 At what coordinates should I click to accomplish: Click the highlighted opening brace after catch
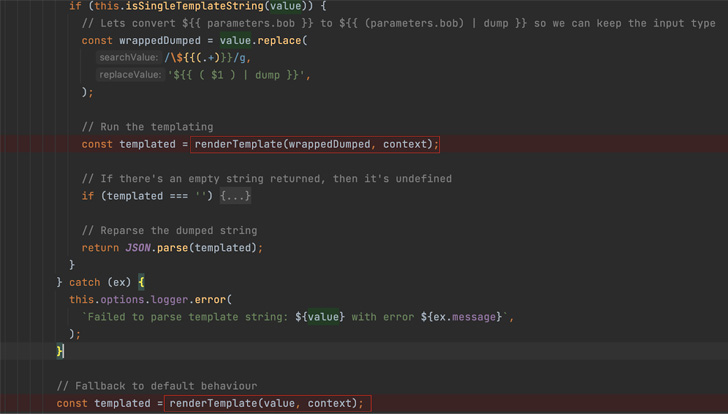coord(141,282)
